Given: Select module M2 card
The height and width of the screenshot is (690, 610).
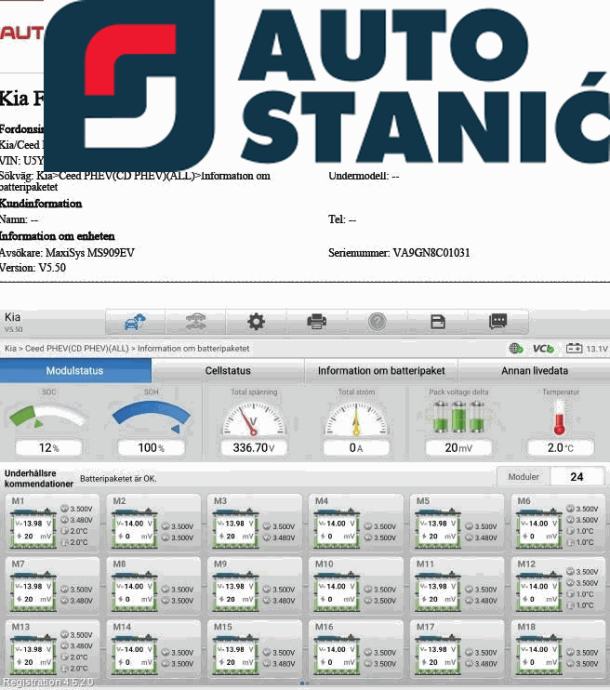Looking at the screenshot, I should (153, 523).
